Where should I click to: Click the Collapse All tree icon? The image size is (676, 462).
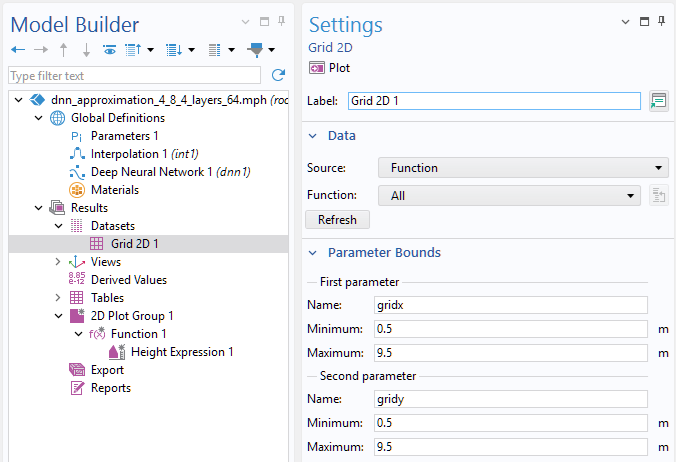coord(133,50)
